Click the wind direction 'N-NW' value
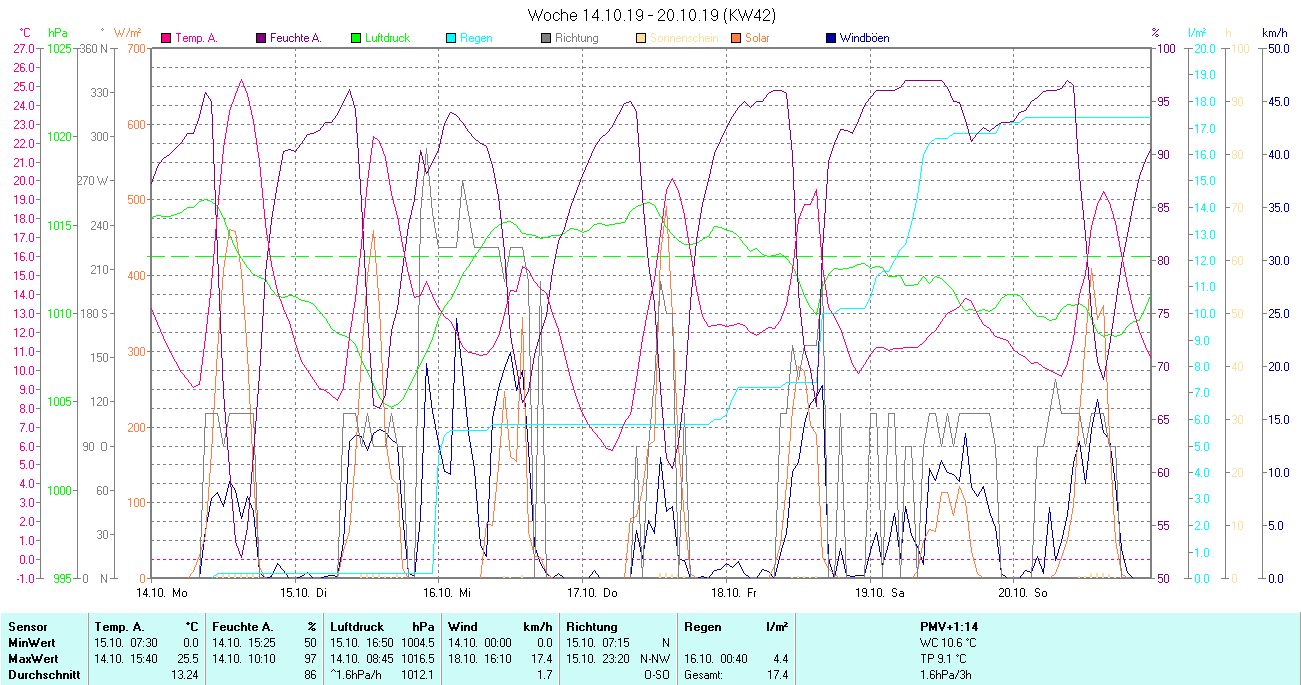The image size is (1301, 685). click(655, 659)
